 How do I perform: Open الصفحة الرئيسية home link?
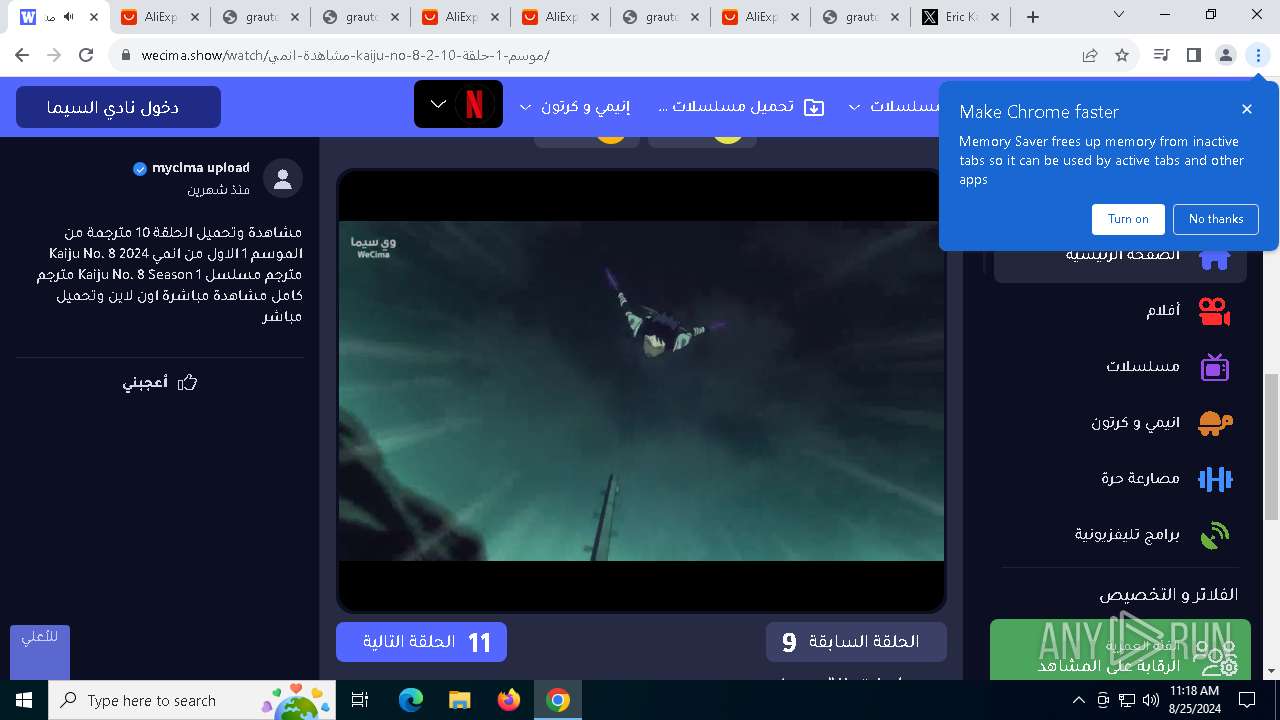tap(1120, 258)
